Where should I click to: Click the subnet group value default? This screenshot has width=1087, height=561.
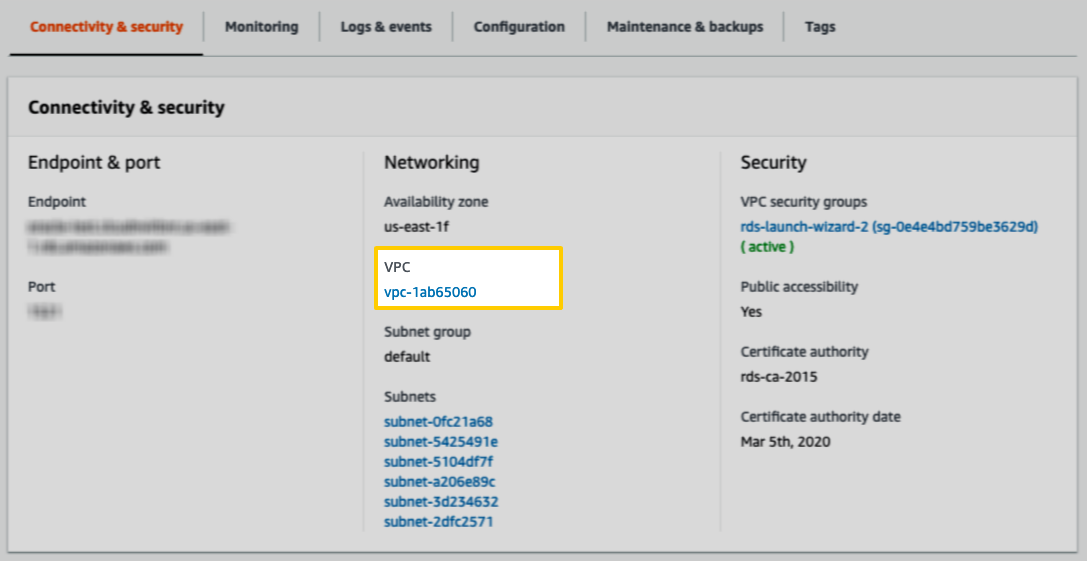407,357
